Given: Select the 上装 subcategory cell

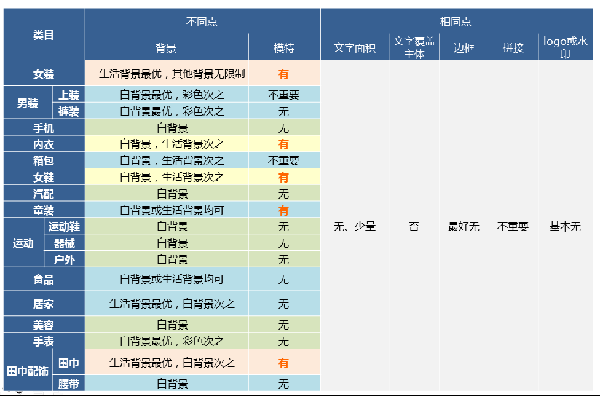Looking at the screenshot, I should point(68,95).
